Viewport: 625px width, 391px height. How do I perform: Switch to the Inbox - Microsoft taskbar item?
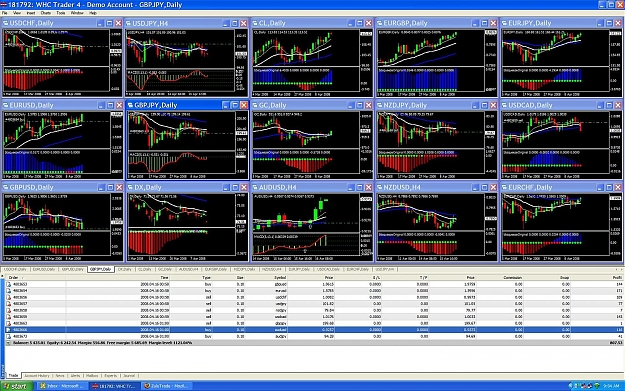[x=62, y=386]
